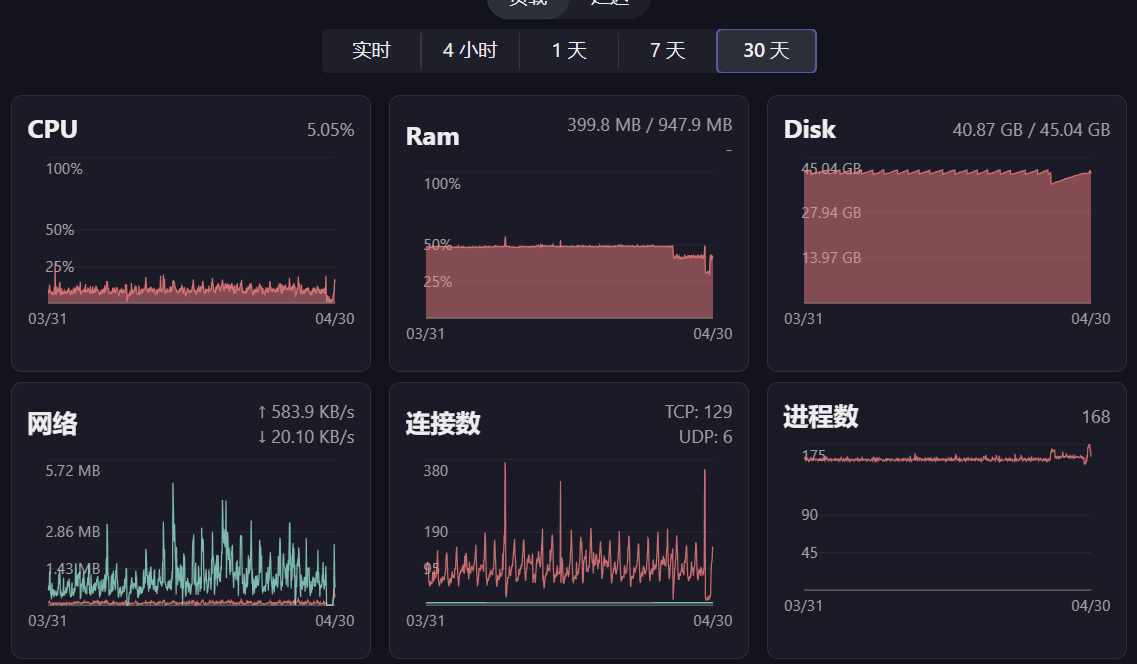Click inside the CPU usage line chart
The height and width of the screenshot is (664, 1137).
190,250
